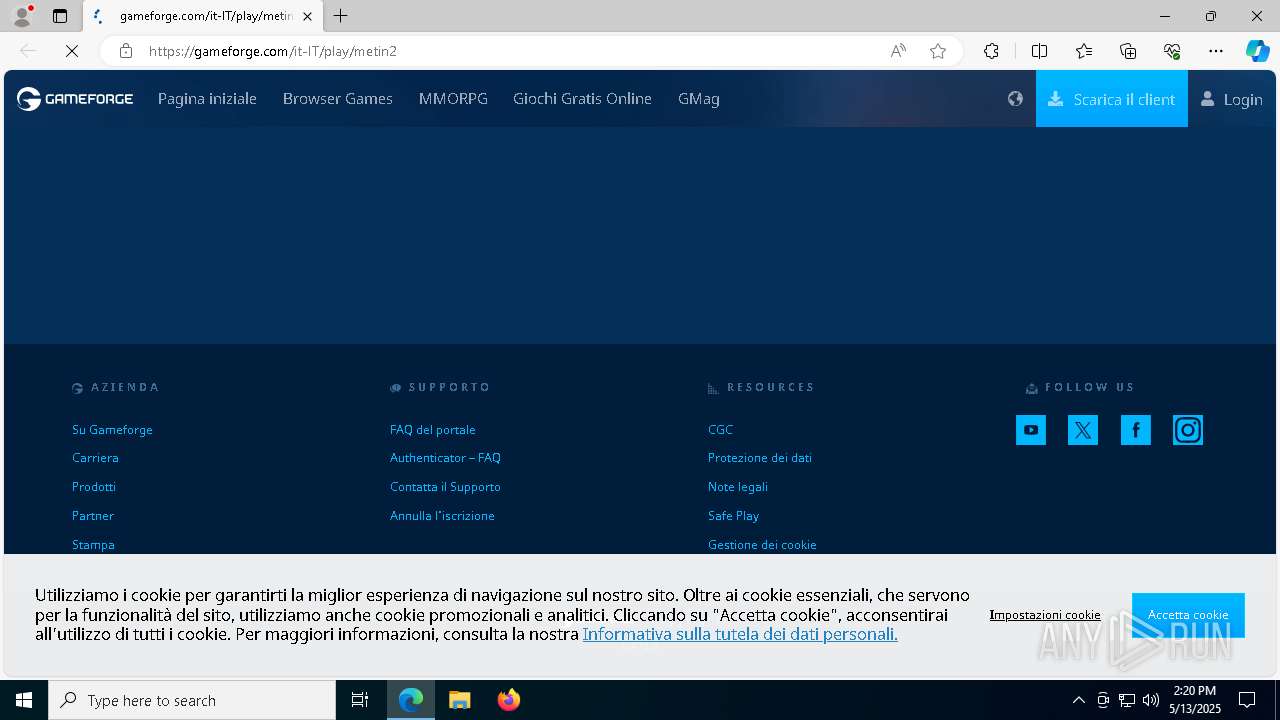Image resolution: width=1280 pixels, height=720 pixels.
Task: Accept cookies with Accetta cookie
Action: [1188, 615]
